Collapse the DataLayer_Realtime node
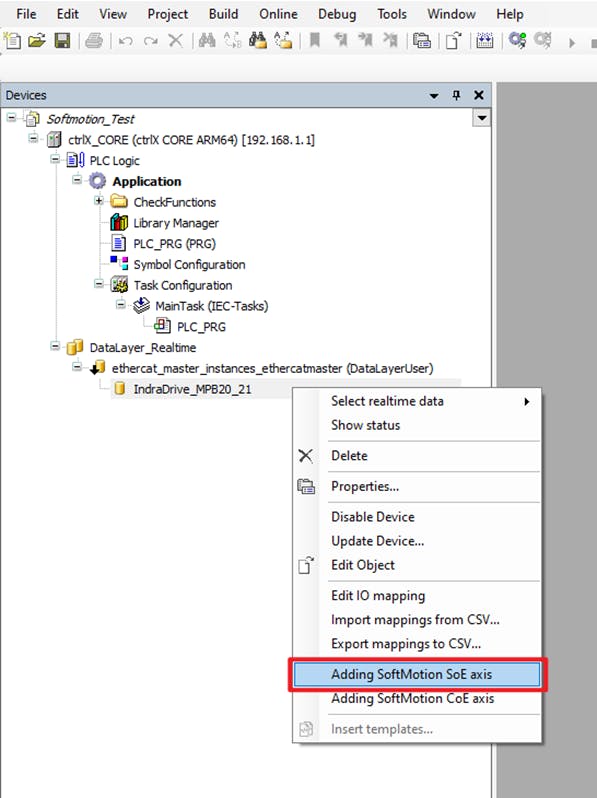This screenshot has height=798, width=597. [55, 346]
